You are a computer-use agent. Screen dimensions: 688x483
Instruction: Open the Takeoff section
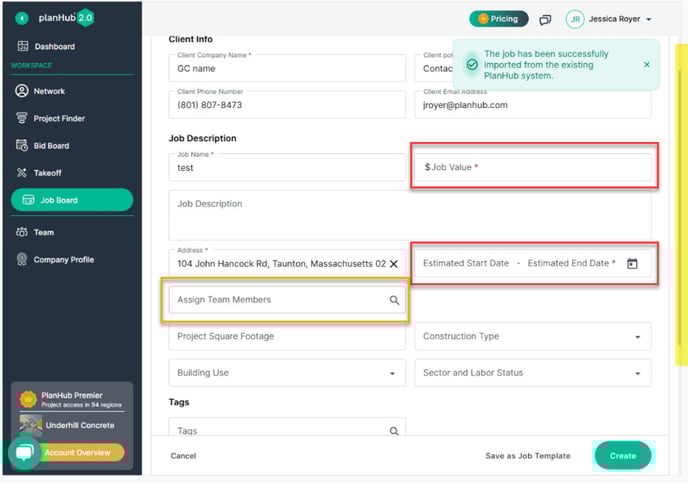coord(48,173)
